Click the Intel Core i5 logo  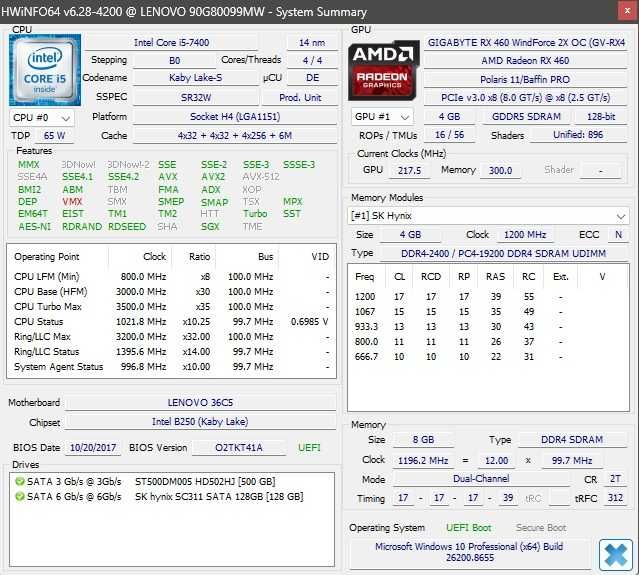click(45, 70)
